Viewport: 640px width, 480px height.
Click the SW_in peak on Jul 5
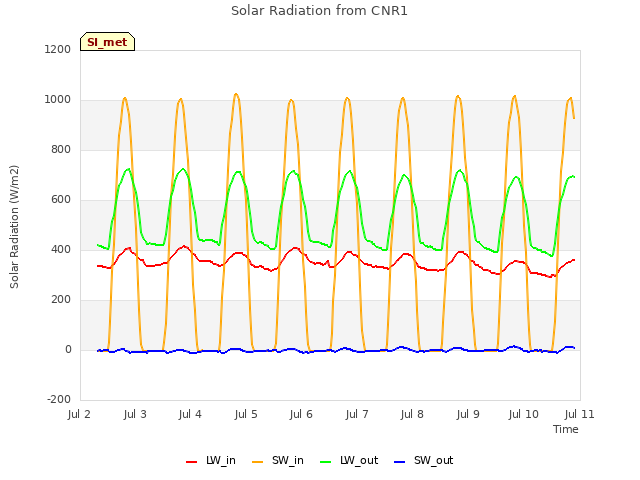[x=236, y=94]
